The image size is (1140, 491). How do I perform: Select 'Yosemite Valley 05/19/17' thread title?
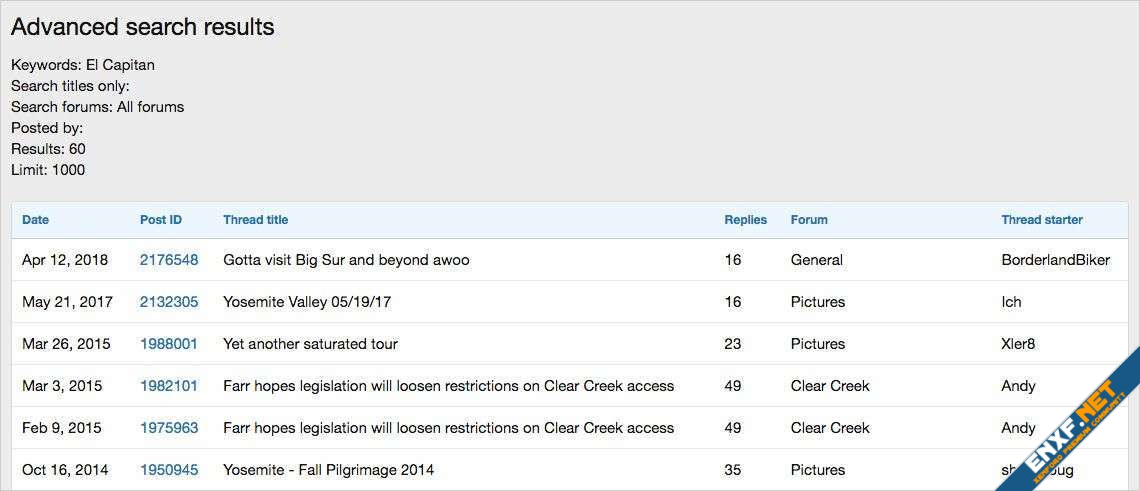pyautogui.click(x=306, y=302)
